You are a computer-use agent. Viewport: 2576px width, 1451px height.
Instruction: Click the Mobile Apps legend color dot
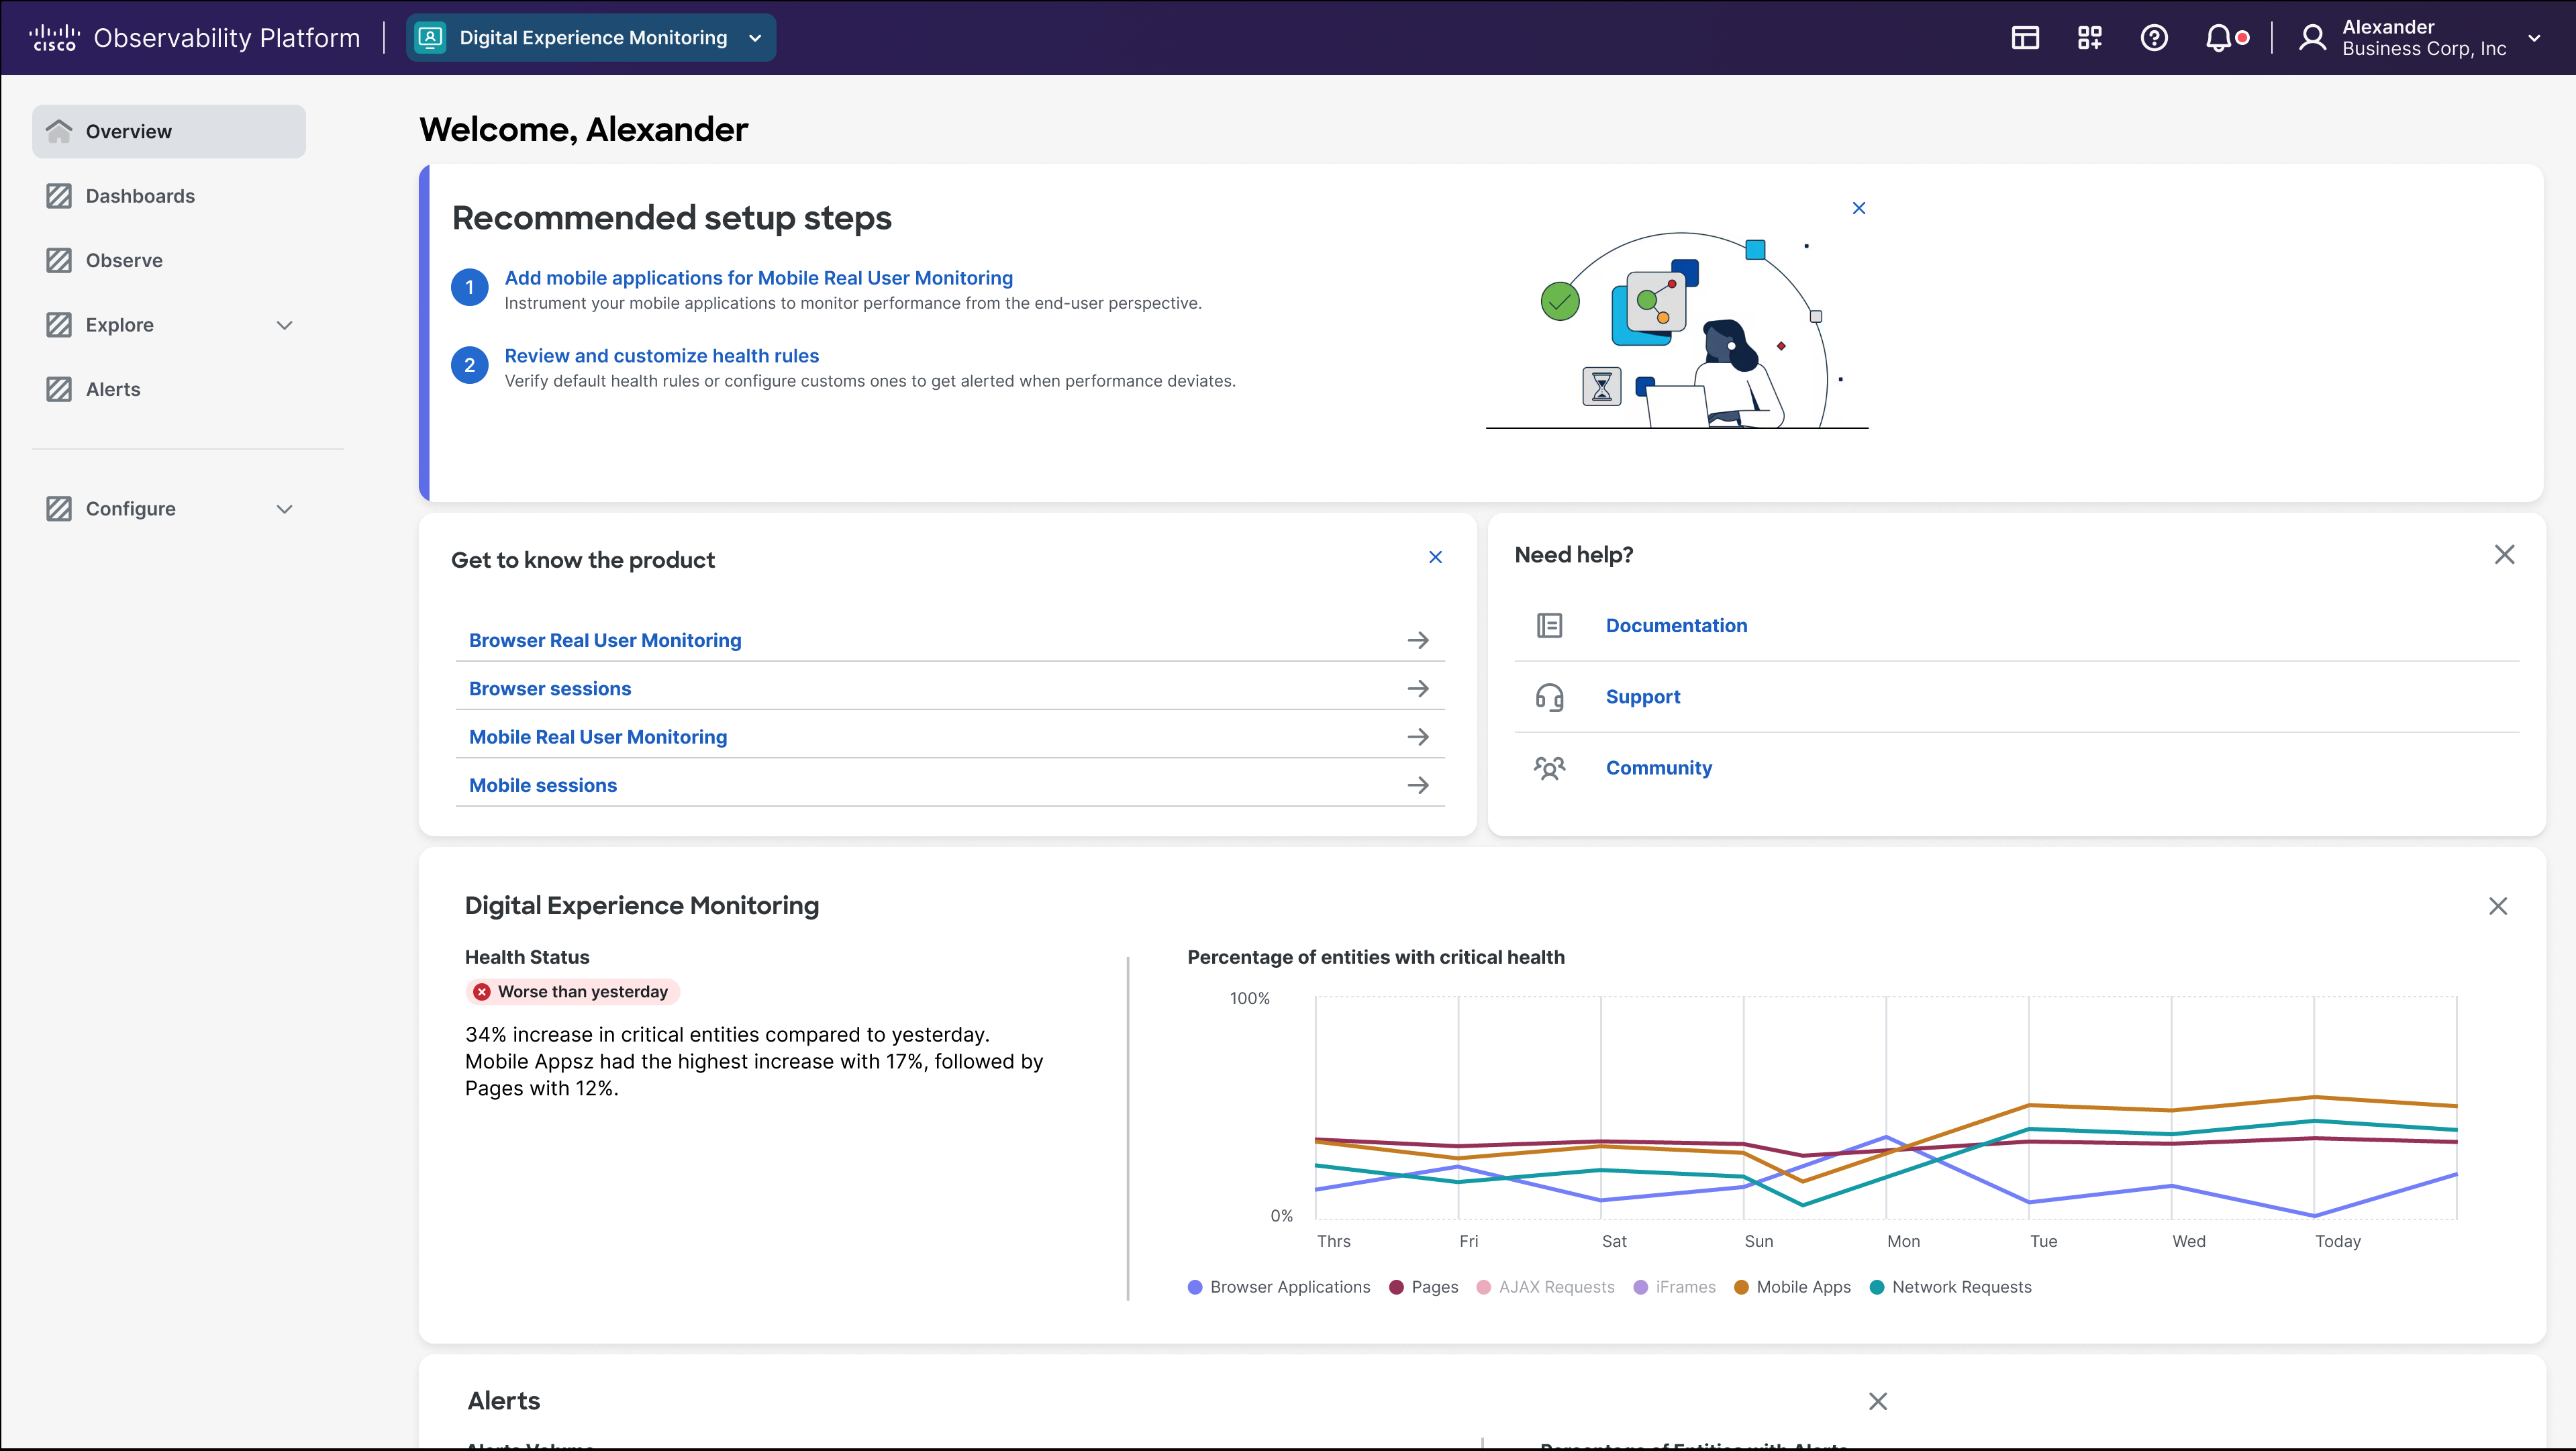click(1741, 1287)
